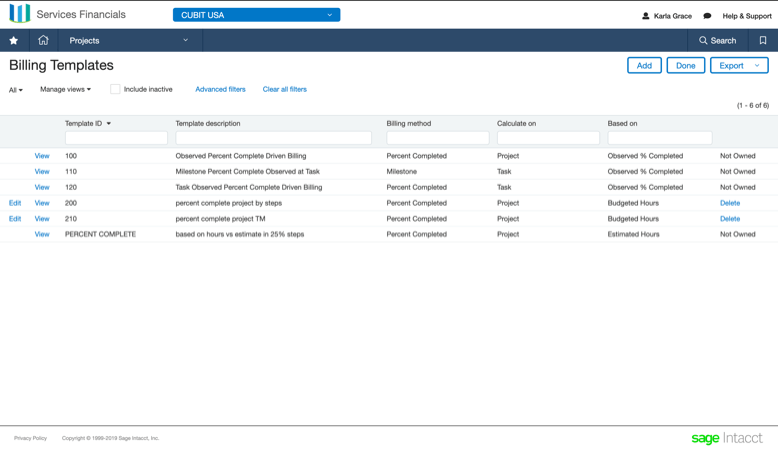Click the Calculate on column header

pyautogui.click(x=517, y=124)
